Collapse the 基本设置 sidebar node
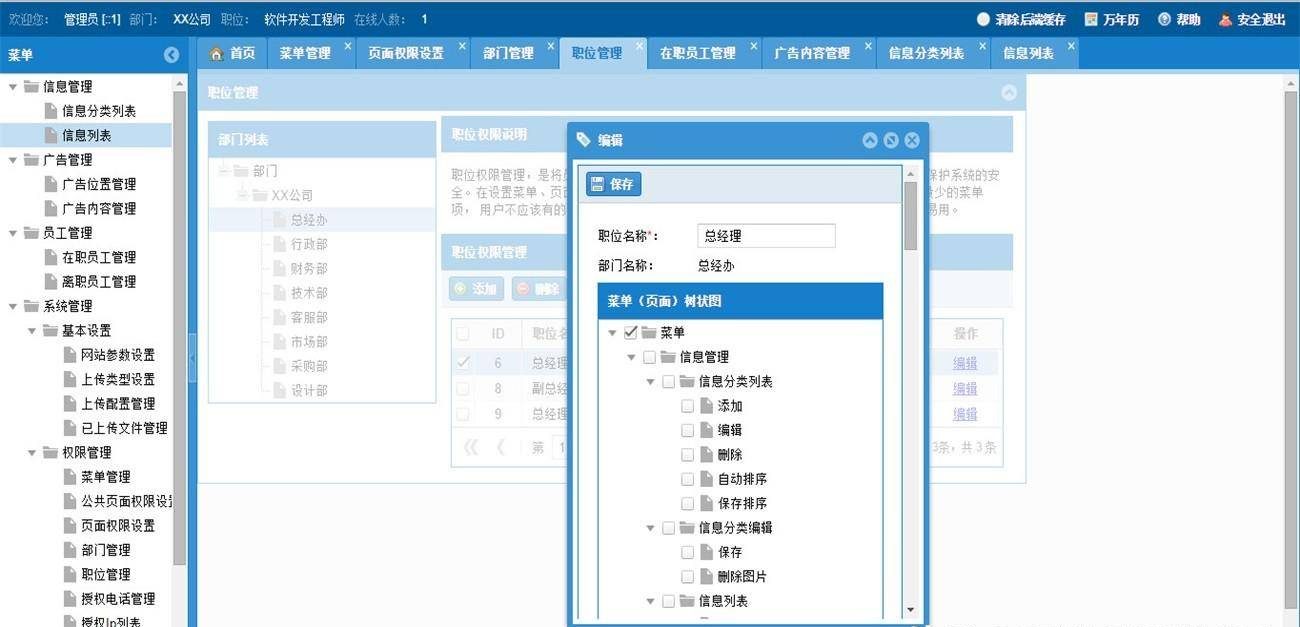This screenshot has height=627, width=1300. point(32,331)
